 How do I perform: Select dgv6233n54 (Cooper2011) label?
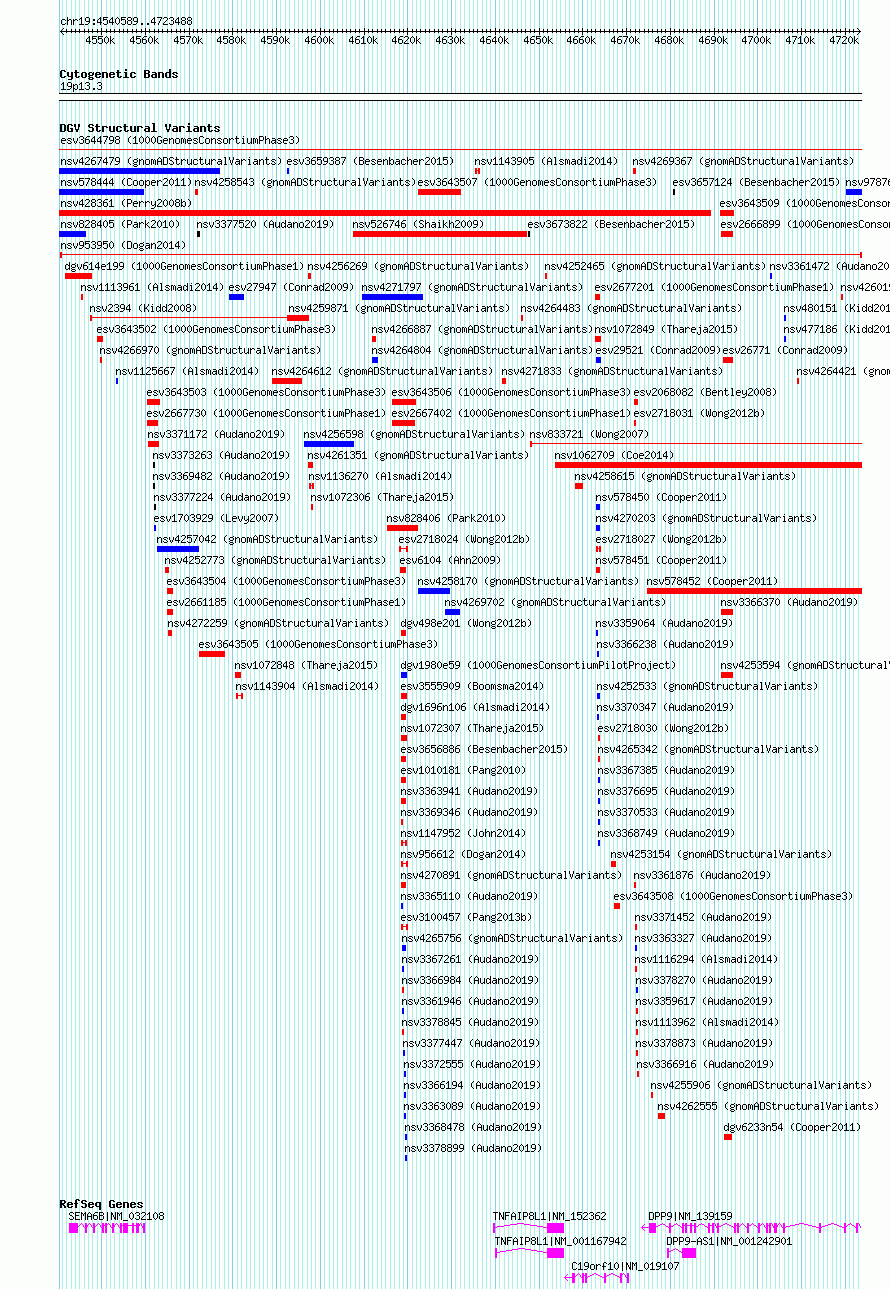click(792, 1127)
